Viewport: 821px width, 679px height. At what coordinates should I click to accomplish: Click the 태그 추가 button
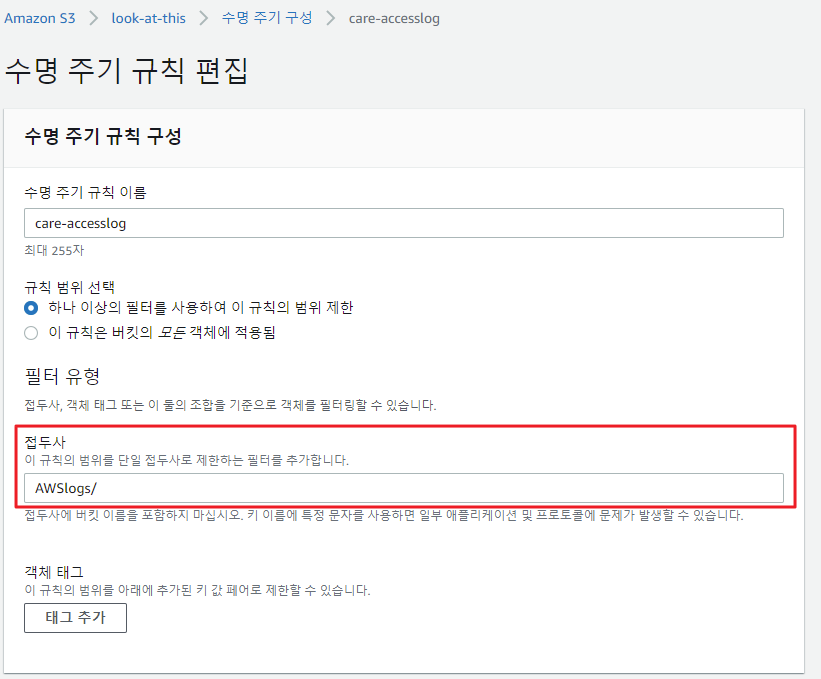(75, 618)
